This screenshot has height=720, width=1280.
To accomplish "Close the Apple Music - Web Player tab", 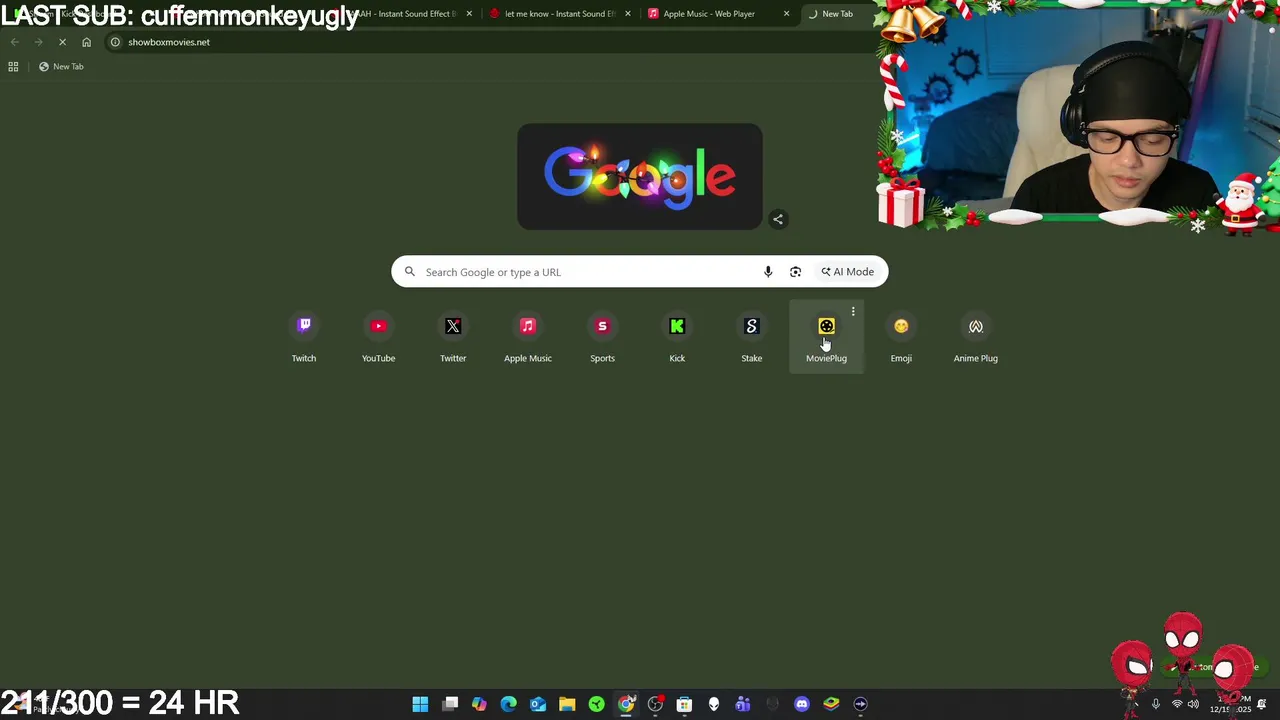I will [786, 14].
